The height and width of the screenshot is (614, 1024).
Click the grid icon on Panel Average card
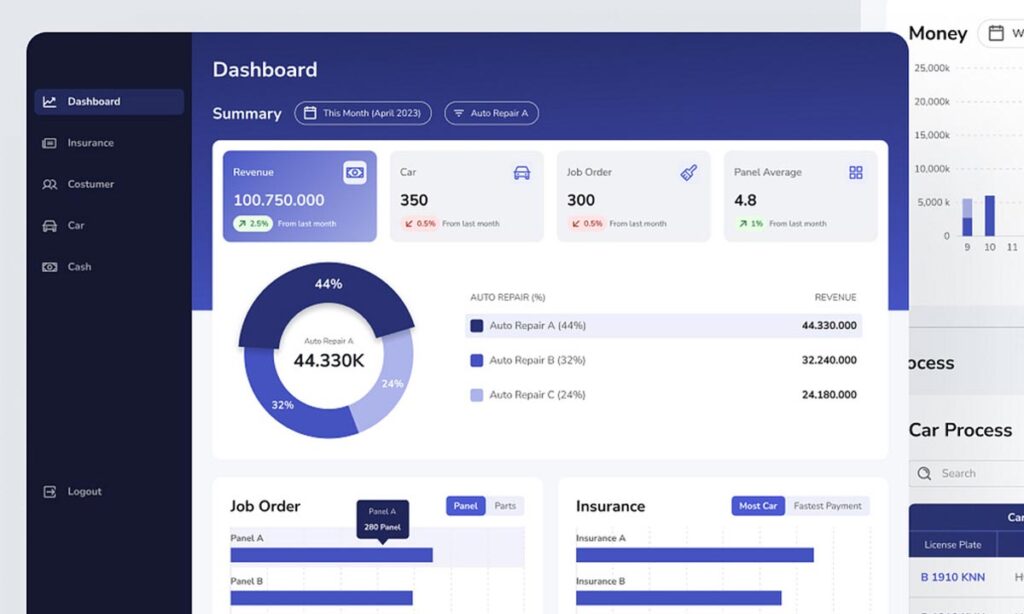pos(856,172)
